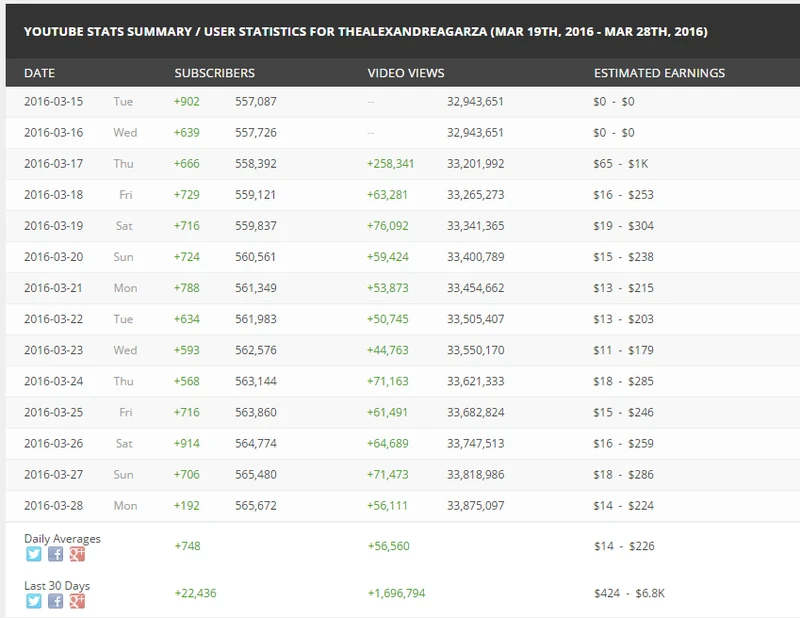Screen dimensions: 800x618
Task: Select date 2016-03-28
Action: pos(54,506)
